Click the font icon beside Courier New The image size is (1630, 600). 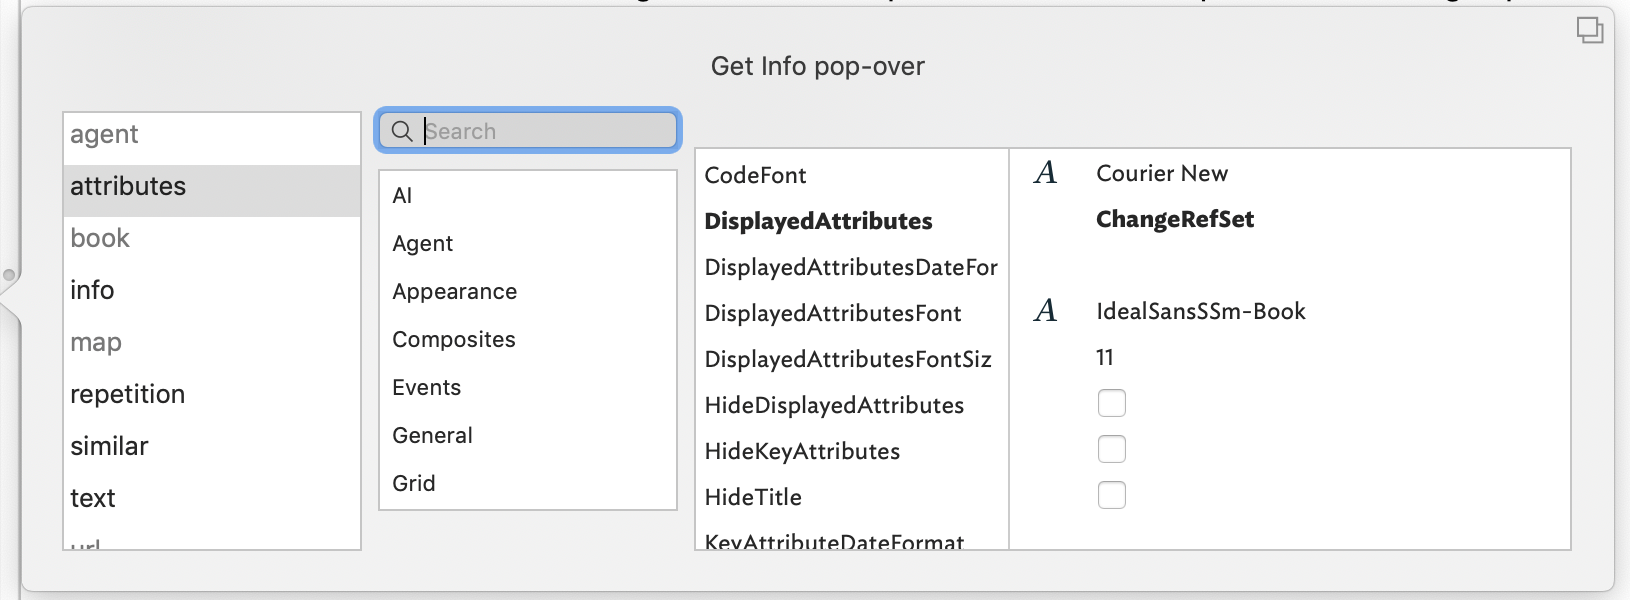(1046, 173)
